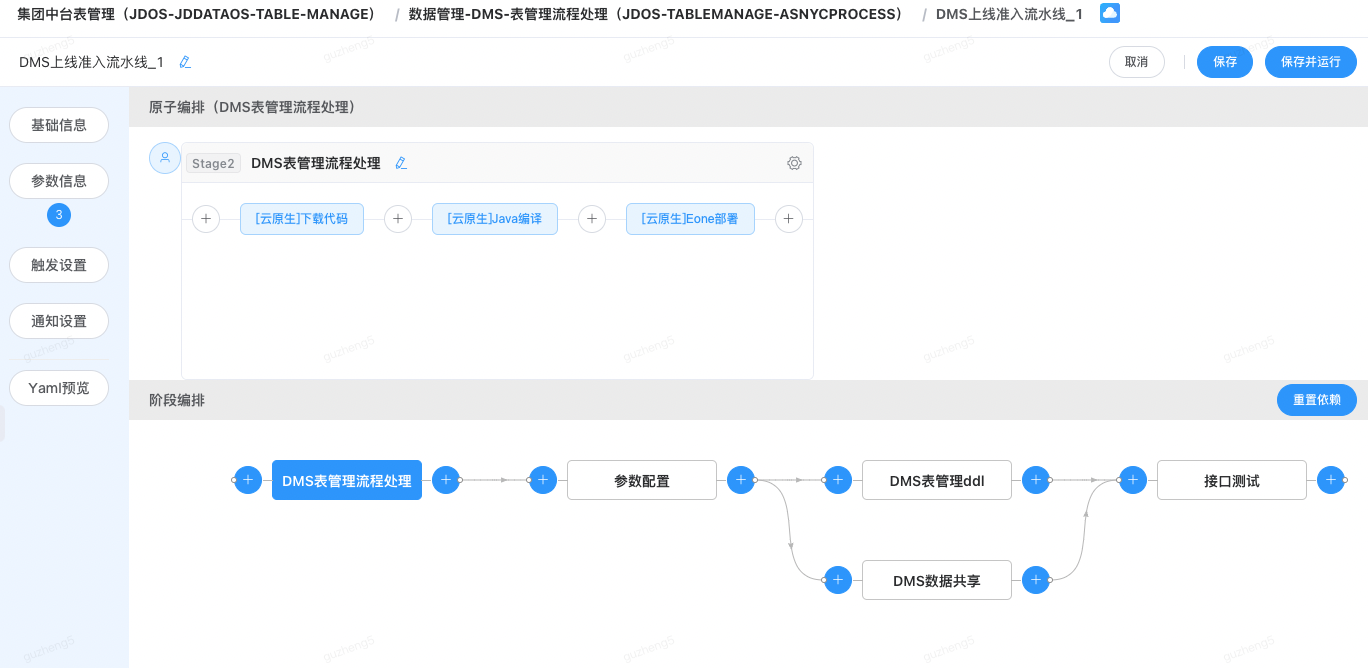Click 保存 button

pyautogui.click(x=1225, y=62)
